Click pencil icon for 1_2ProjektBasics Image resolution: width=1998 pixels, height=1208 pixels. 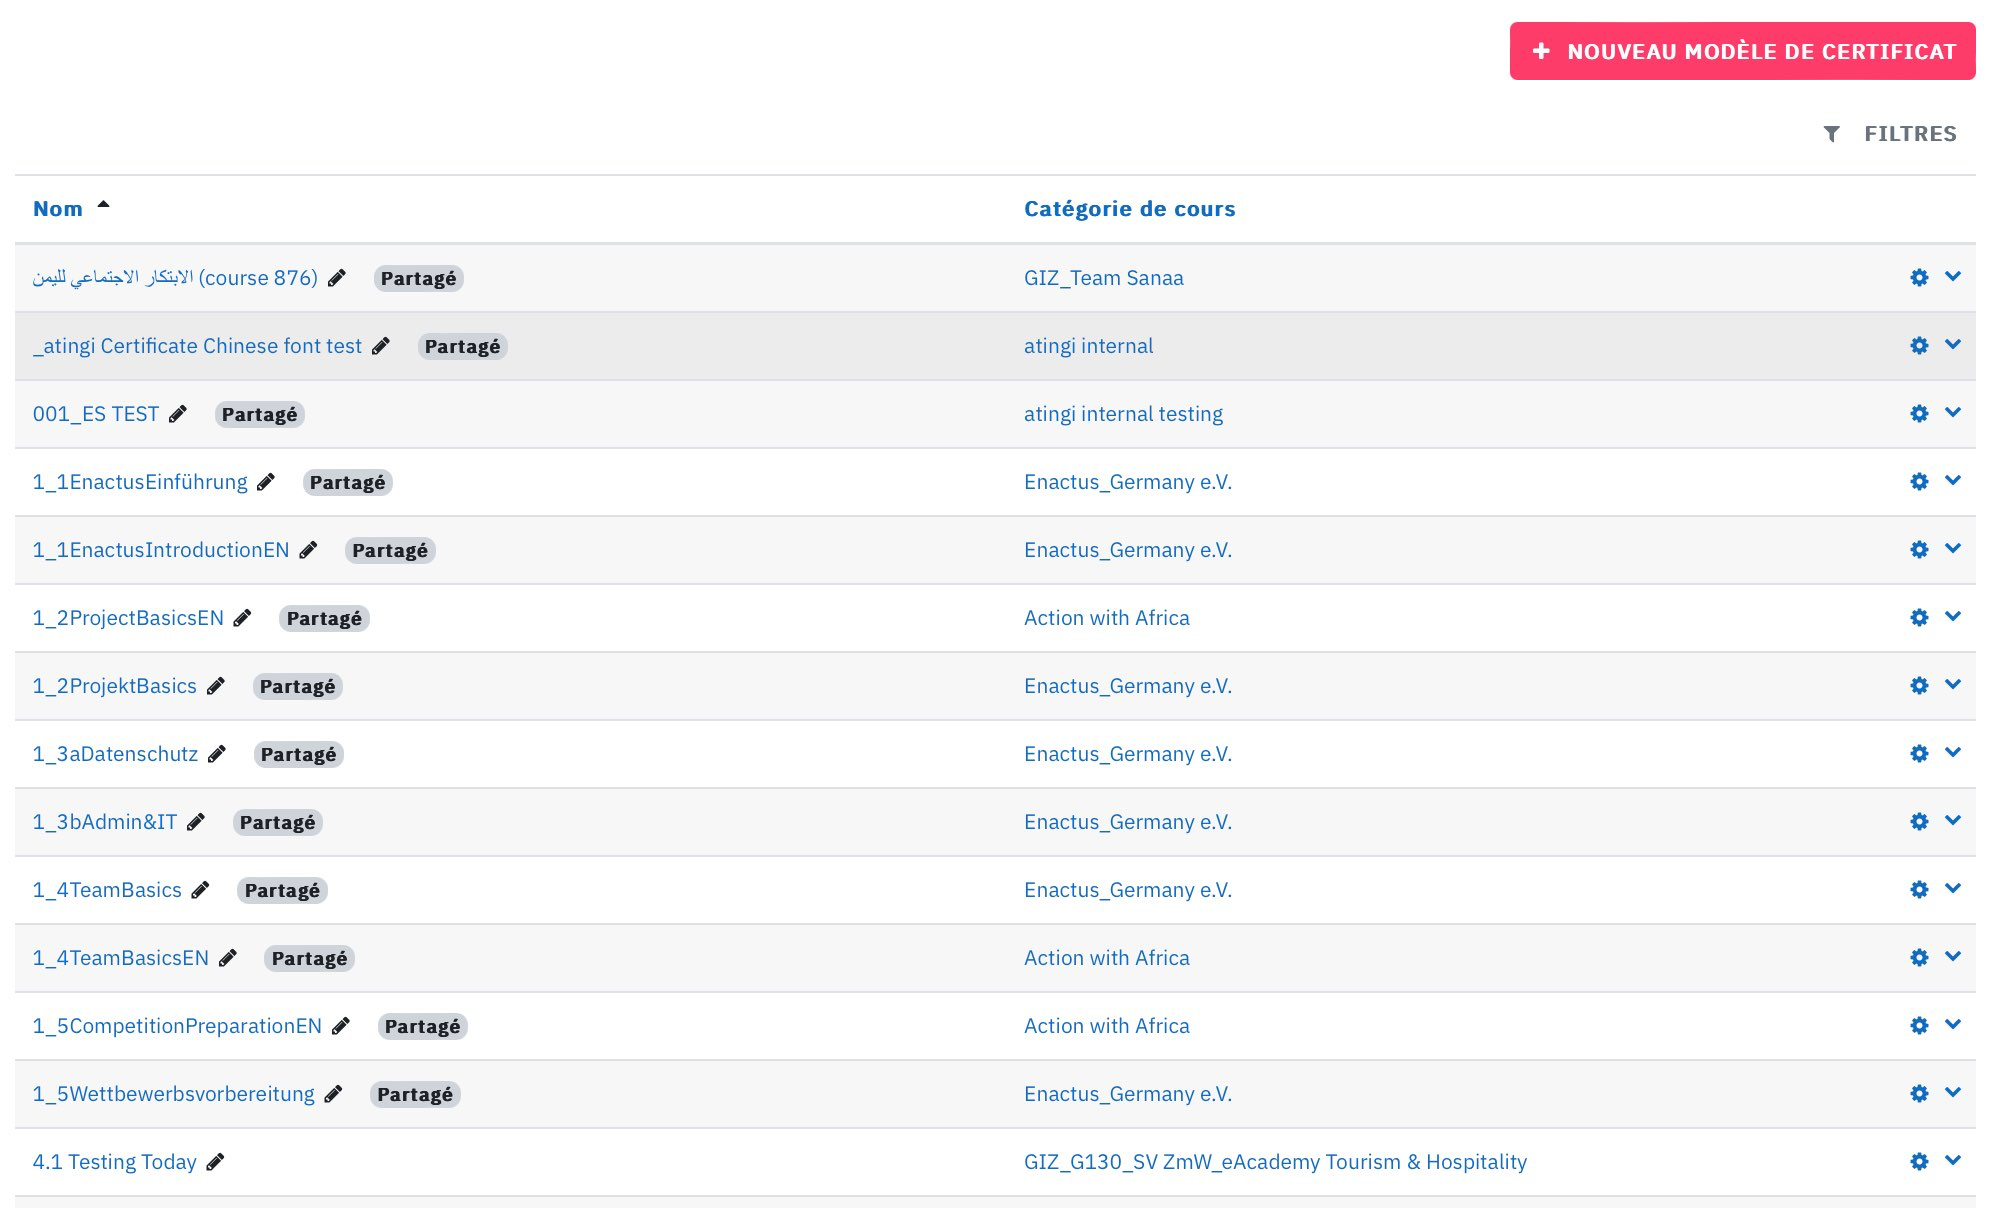point(216,686)
